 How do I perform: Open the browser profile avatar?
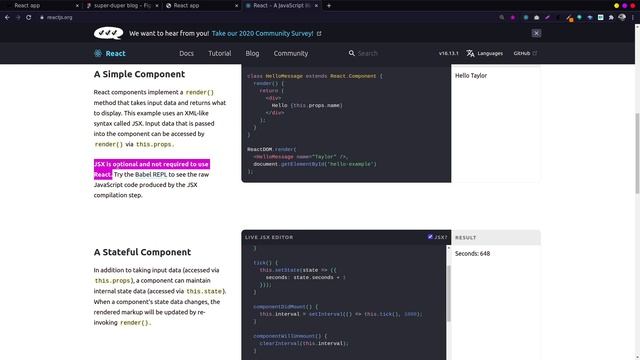(x=622, y=18)
